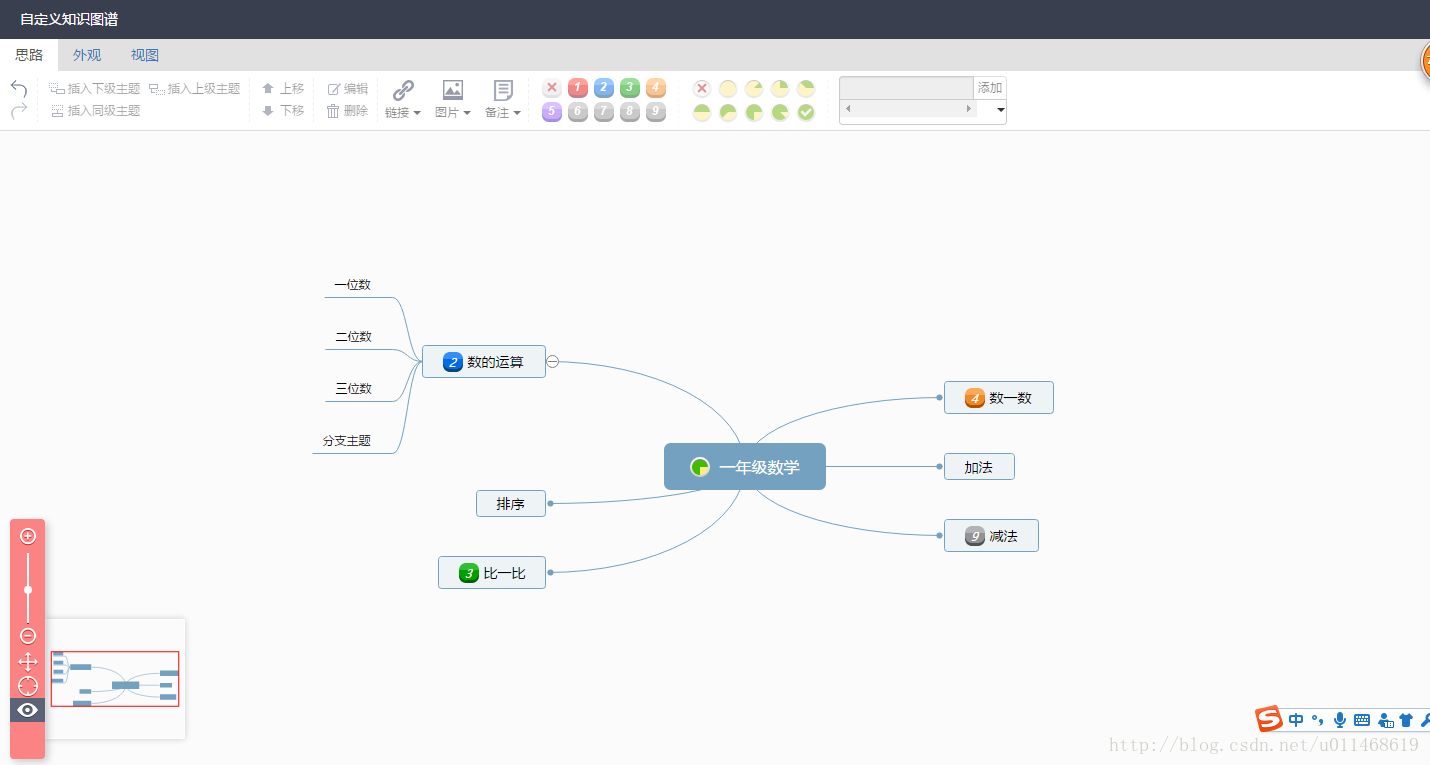Remove priority with the X priority icon
The width and height of the screenshot is (1430, 765).
pyautogui.click(x=552, y=88)
